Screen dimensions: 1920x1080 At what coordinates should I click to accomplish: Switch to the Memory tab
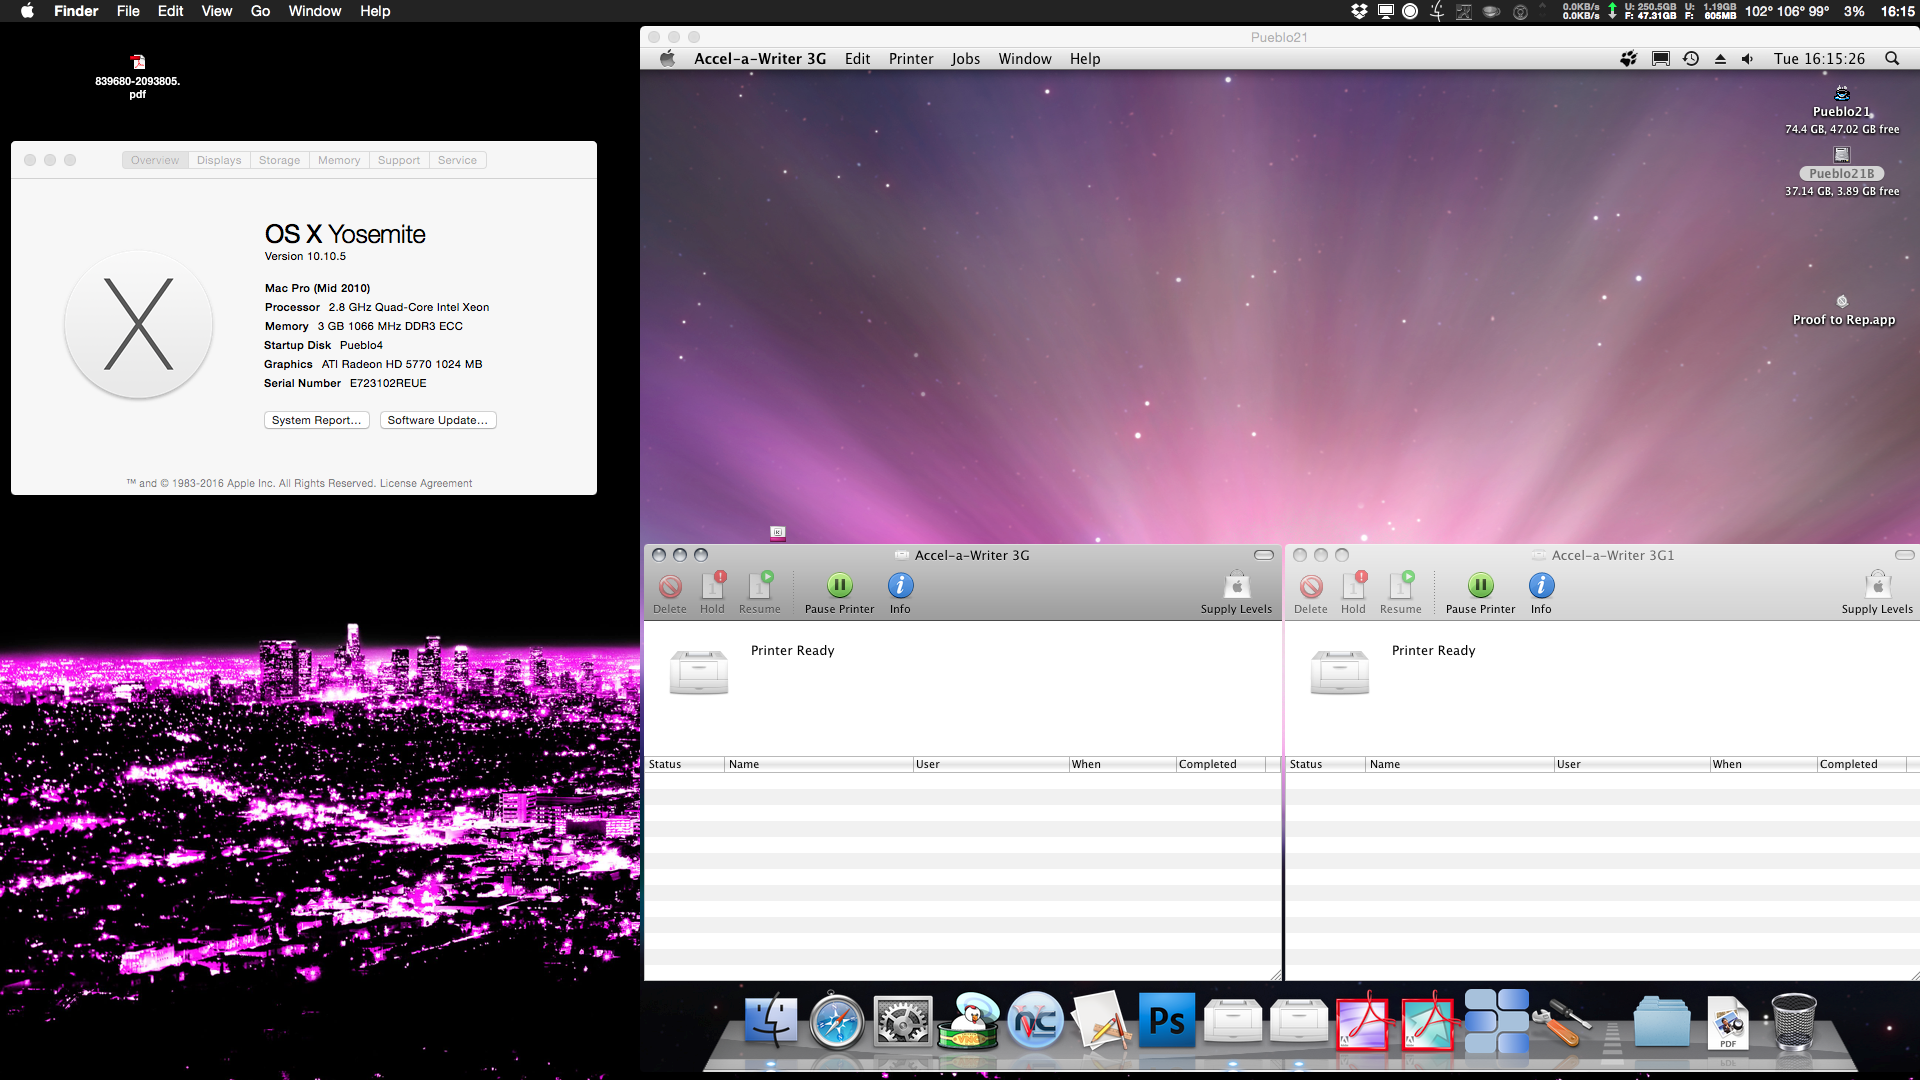[339, 160]
